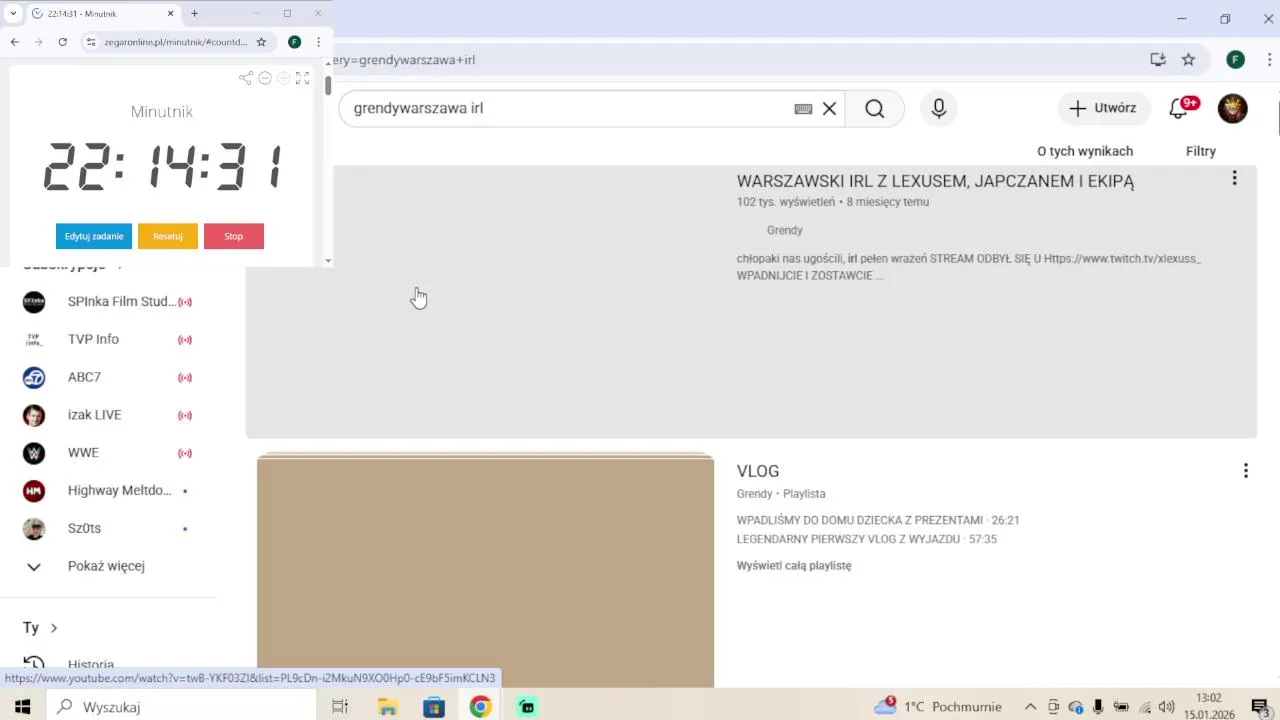
Task: Open the VLOG playlist title
Action: (758, 471)
